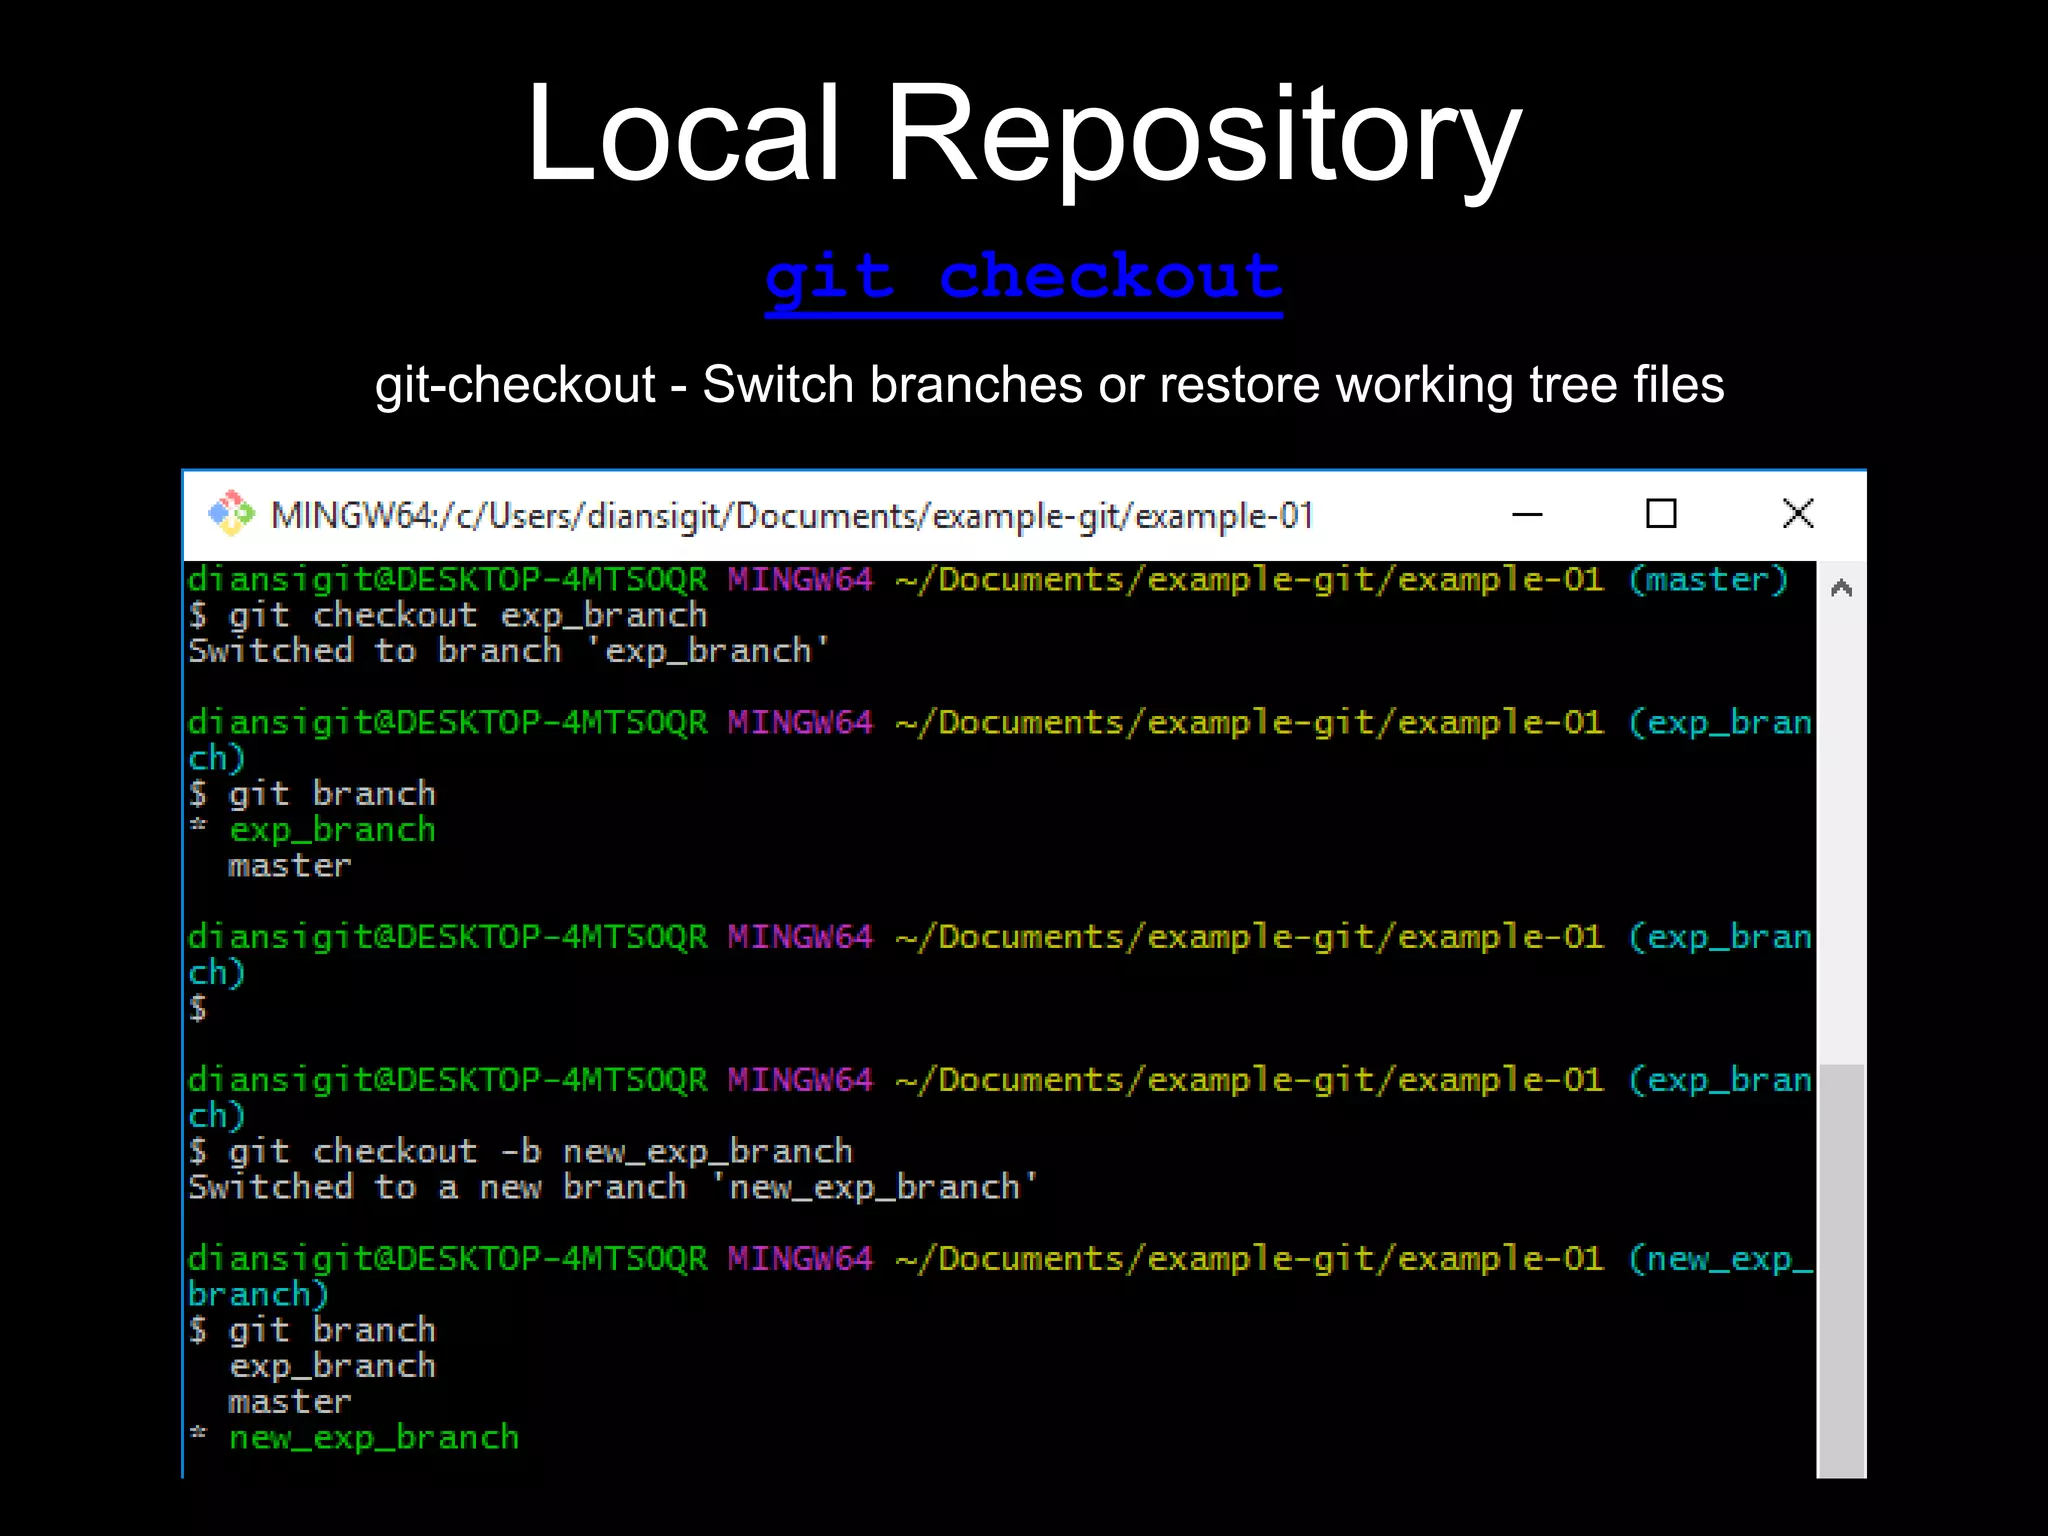Click the "Local Repository" slide heading
The image size is (2048, 1536).
(1023, 133)
